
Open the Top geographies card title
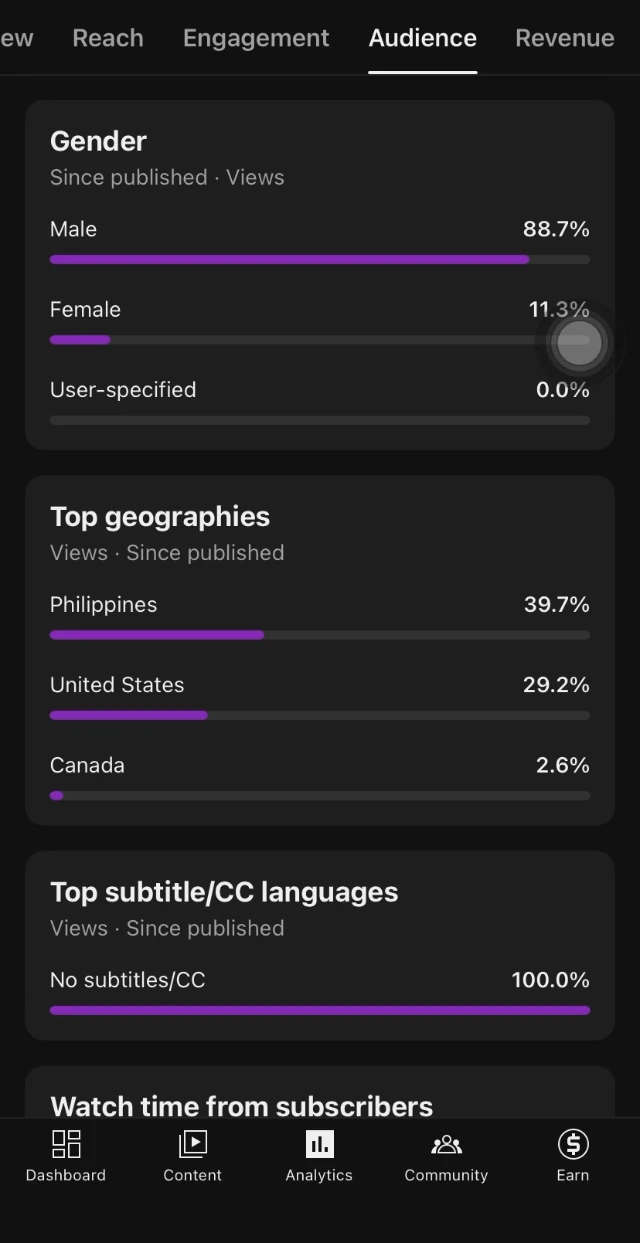[160, 517]
